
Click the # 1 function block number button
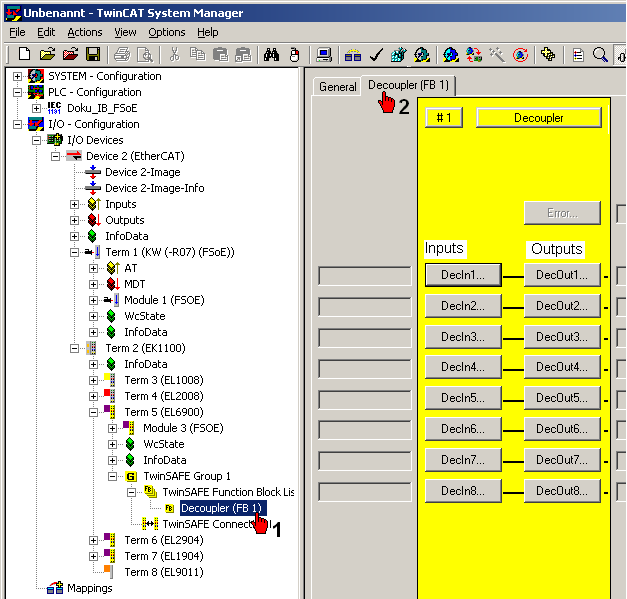click(444, 118)
